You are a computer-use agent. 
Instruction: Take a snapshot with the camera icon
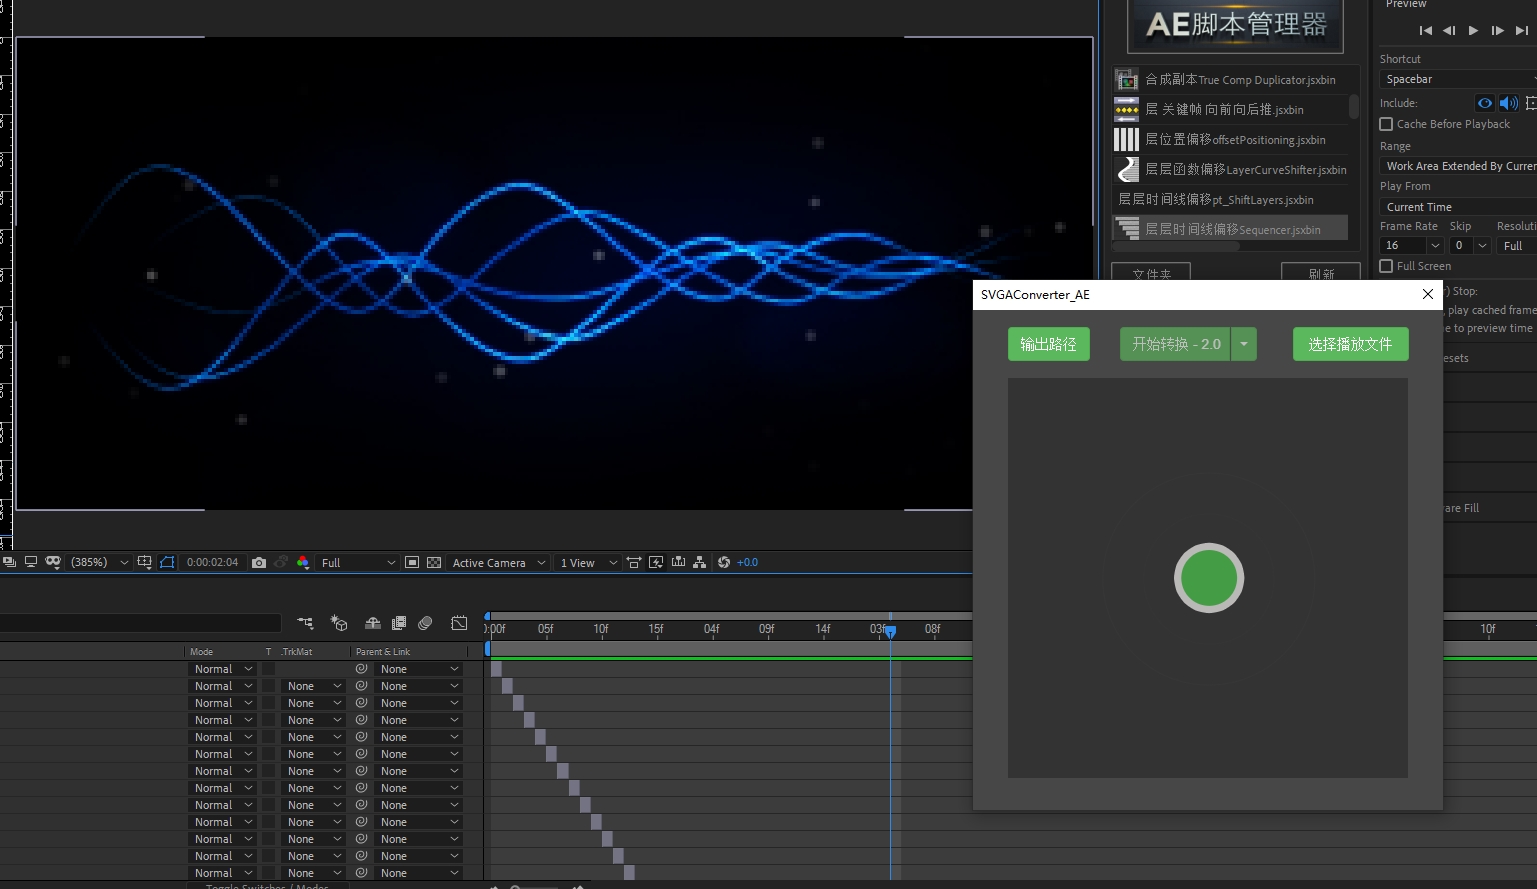[x=259, y=562]
